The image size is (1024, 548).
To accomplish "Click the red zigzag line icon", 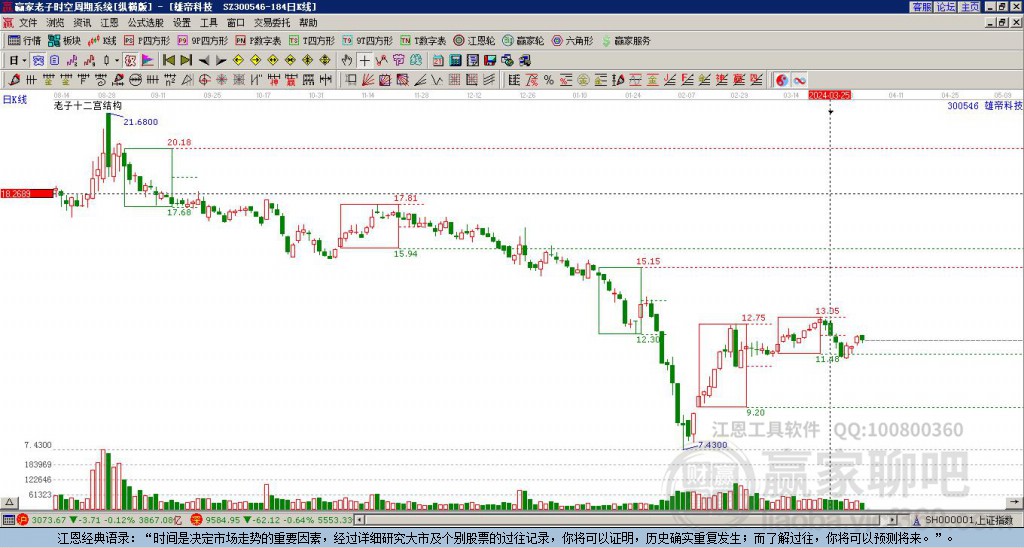I will [x=381, y=60].
